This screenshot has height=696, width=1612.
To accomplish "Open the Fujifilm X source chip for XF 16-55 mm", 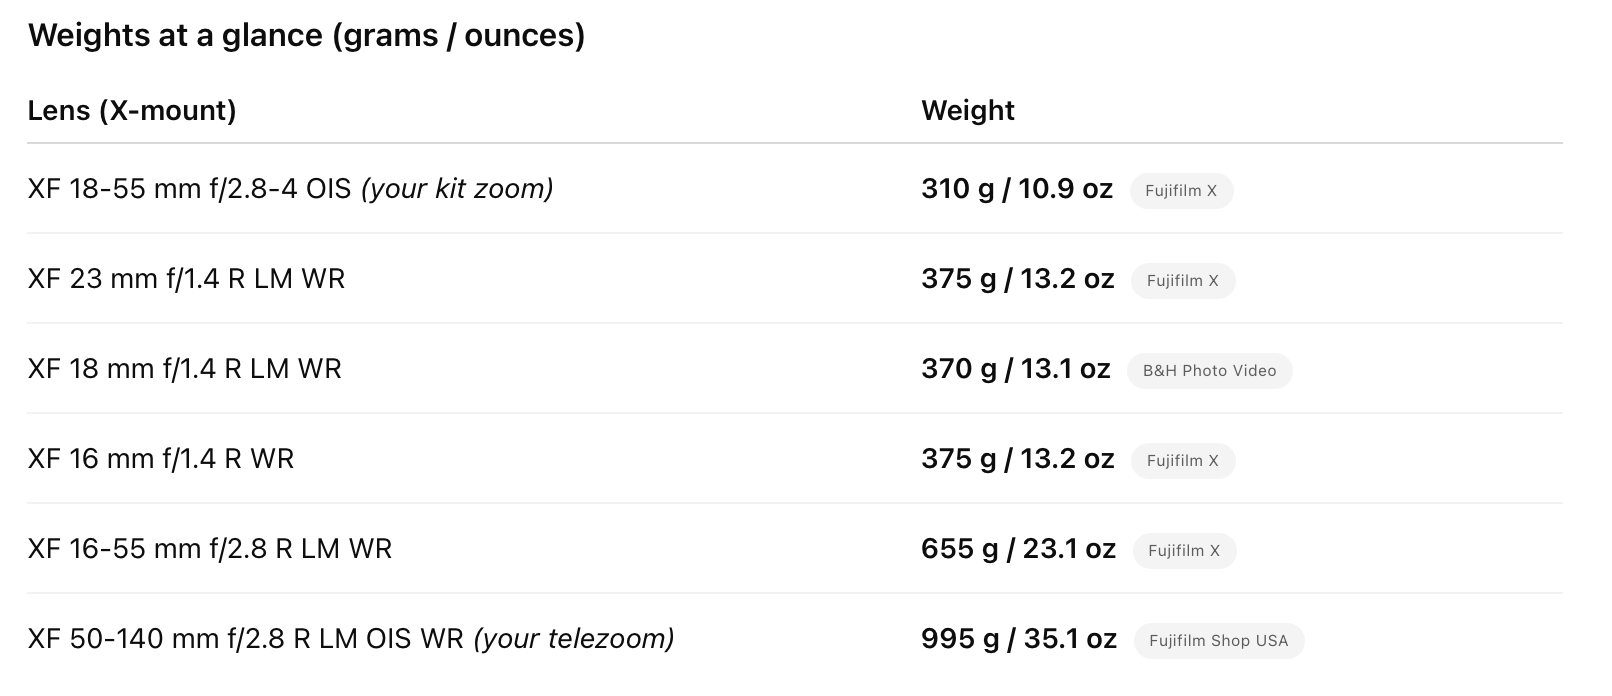I will [1183, 551].
